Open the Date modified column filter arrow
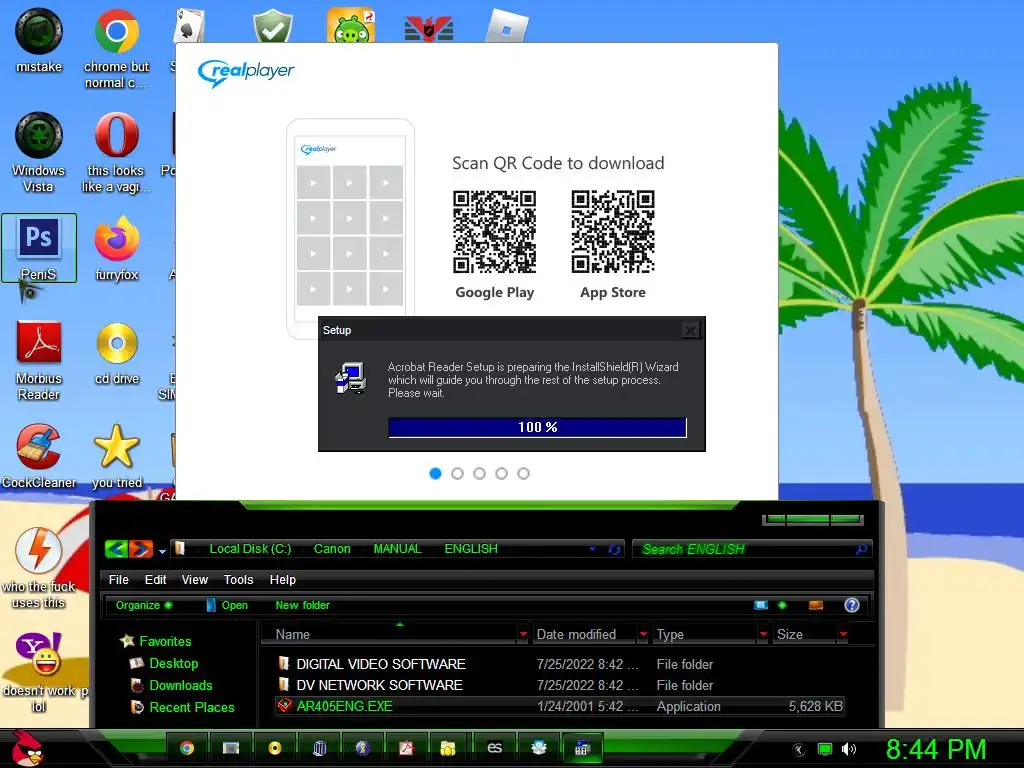Image resolution: width=1024 pixels, height=768 pixels. pos(643,634)
